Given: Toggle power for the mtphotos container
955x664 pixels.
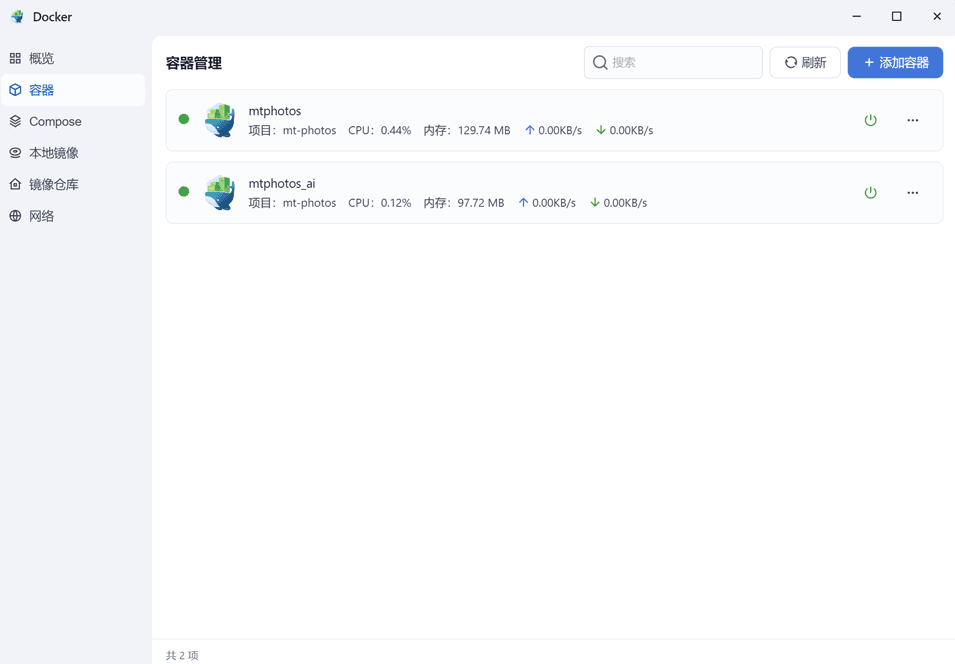Looking at the screenshot, I should [870, 120].
